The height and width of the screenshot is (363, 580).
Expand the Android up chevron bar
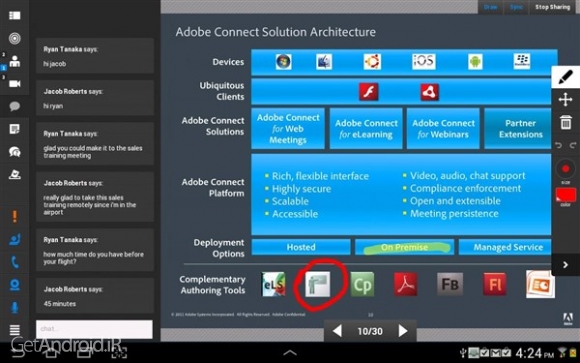(x=290, y=353)
